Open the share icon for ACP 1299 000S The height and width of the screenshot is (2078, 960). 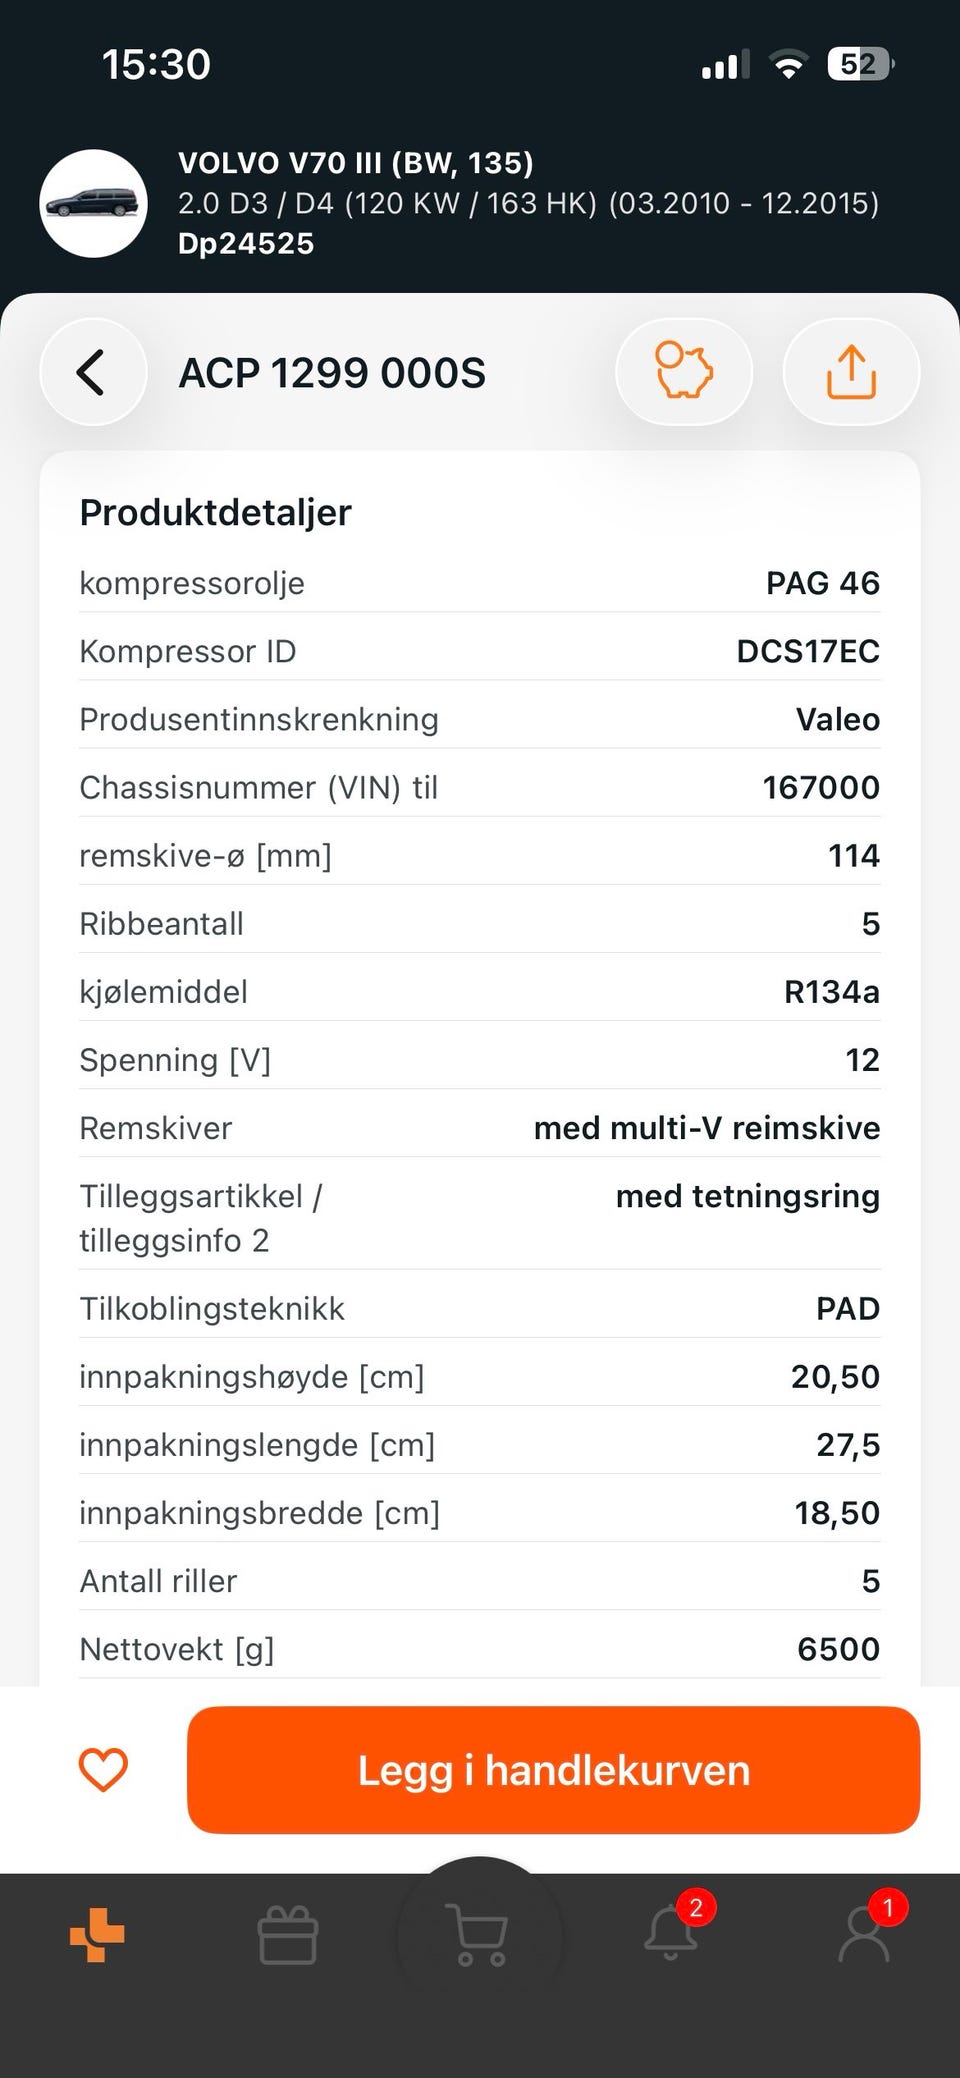coord(851,371)
